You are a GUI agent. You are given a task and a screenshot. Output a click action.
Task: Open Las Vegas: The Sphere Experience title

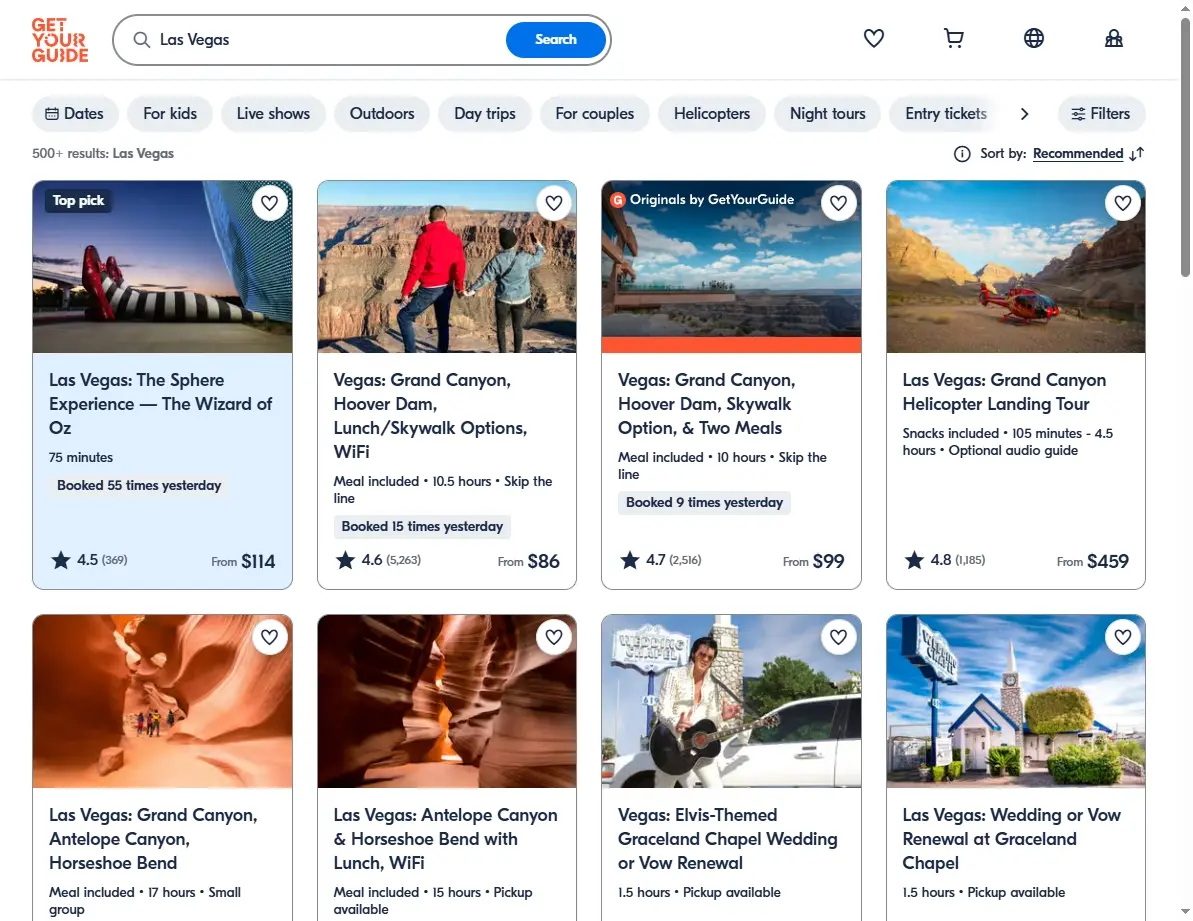161,404
